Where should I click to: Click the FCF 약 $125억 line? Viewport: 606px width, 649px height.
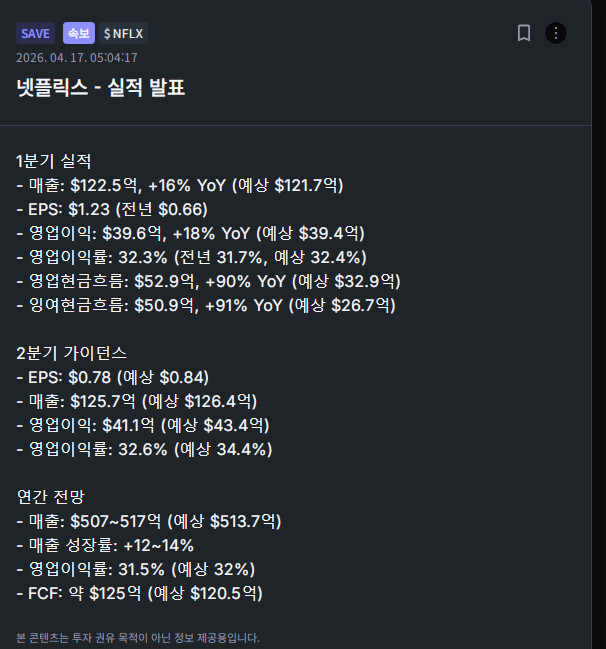coord(139,593)
